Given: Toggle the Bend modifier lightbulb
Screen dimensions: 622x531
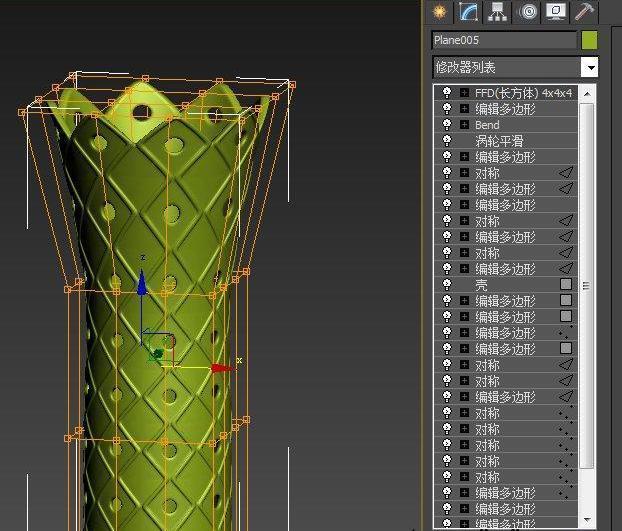Looking at the screenshot, I should point(447,125).
